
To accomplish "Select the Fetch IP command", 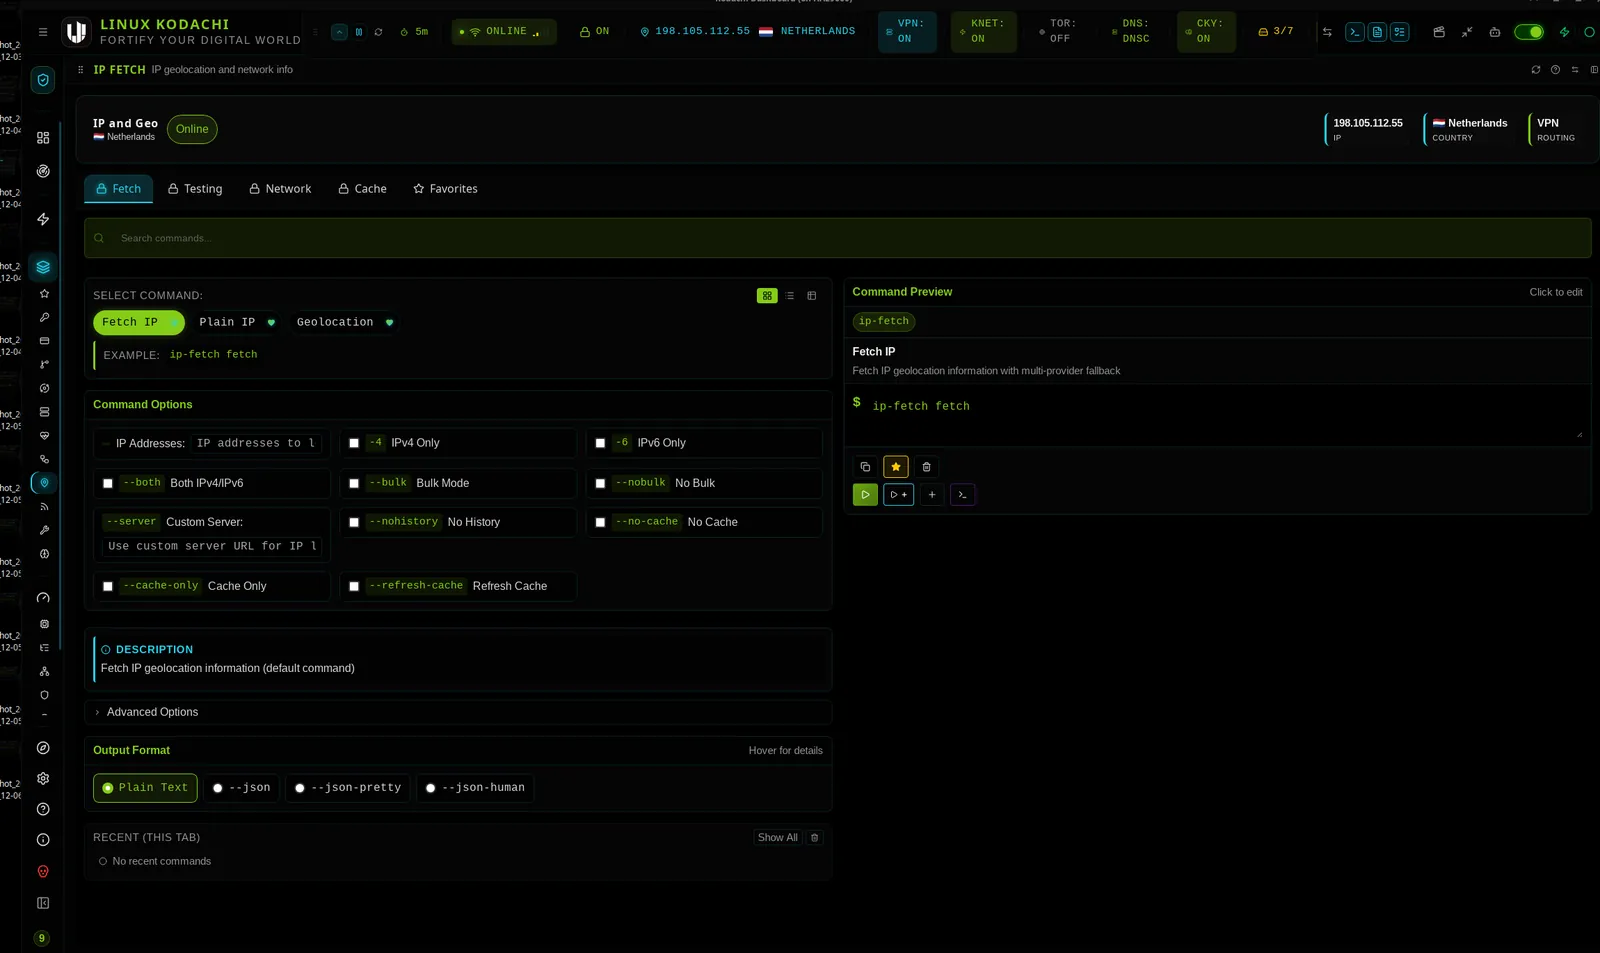I will pos(139,323).
